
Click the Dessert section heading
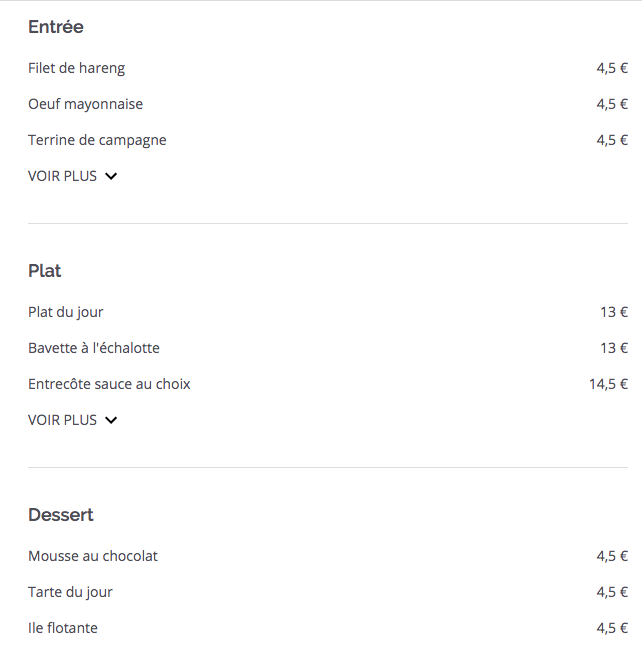pos(61,515)
